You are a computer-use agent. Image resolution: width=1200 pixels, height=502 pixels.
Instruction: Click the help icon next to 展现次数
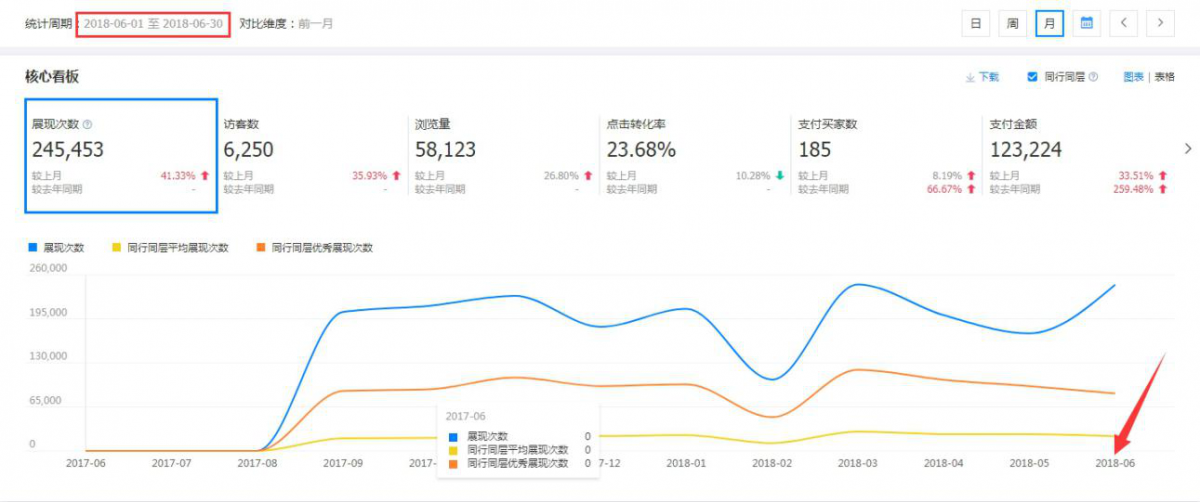(87, 125)
